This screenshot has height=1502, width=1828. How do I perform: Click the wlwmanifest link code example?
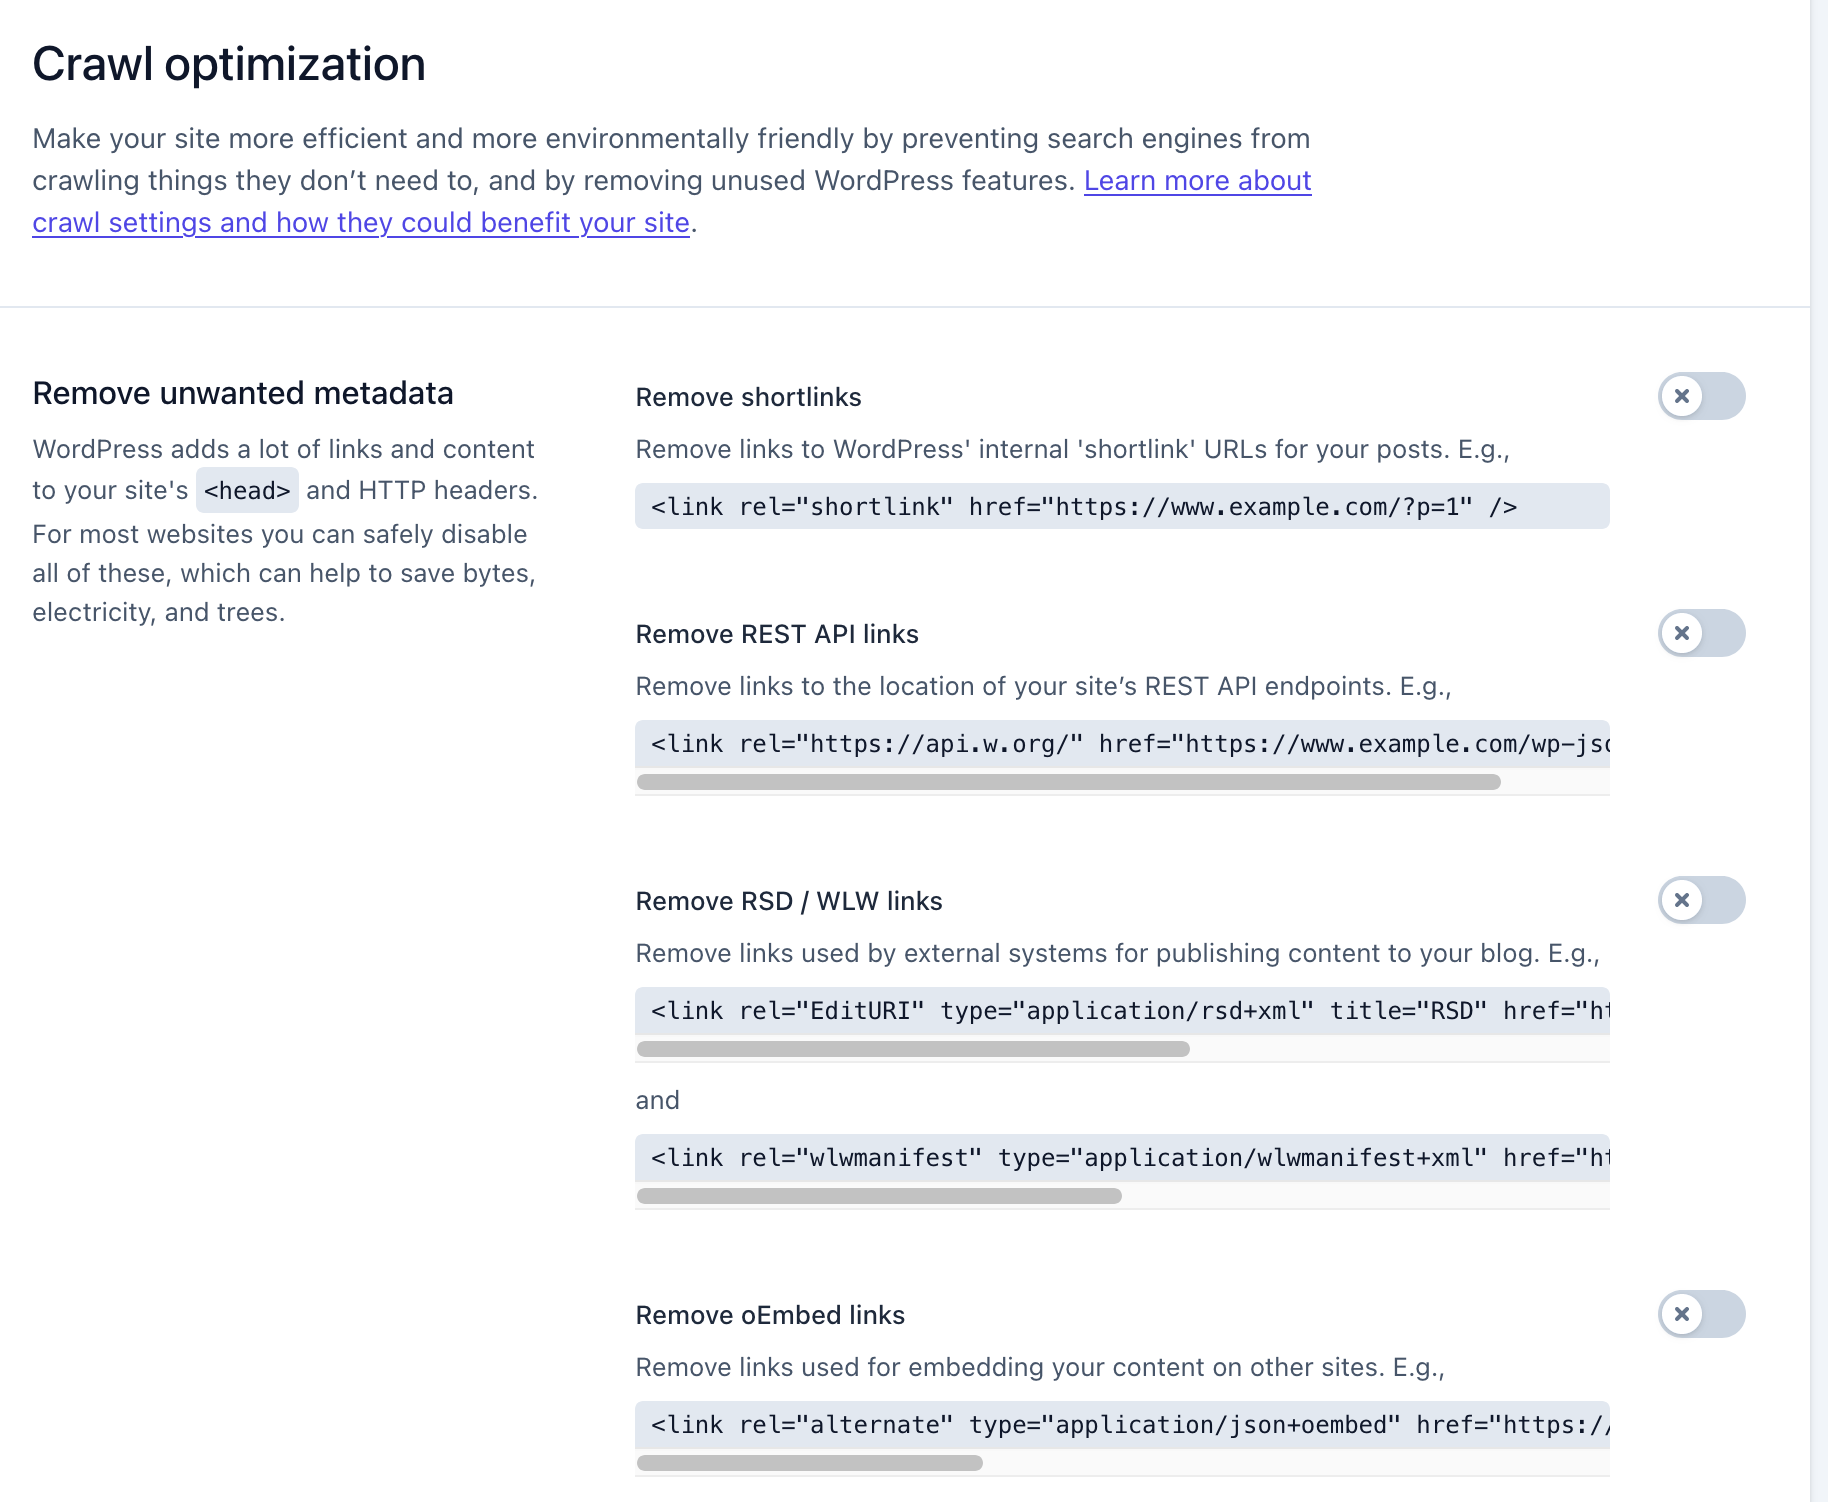[1121, 1158]
